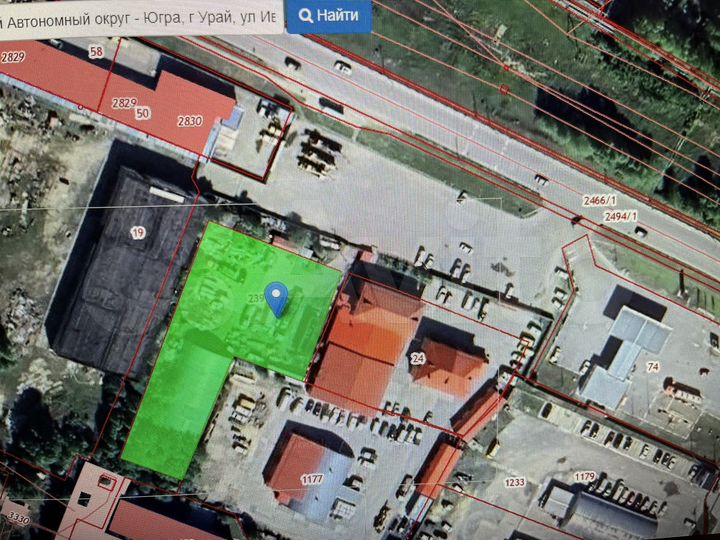
Task: Click parcel label 2466/1
Action: click(x=599, y=201)
